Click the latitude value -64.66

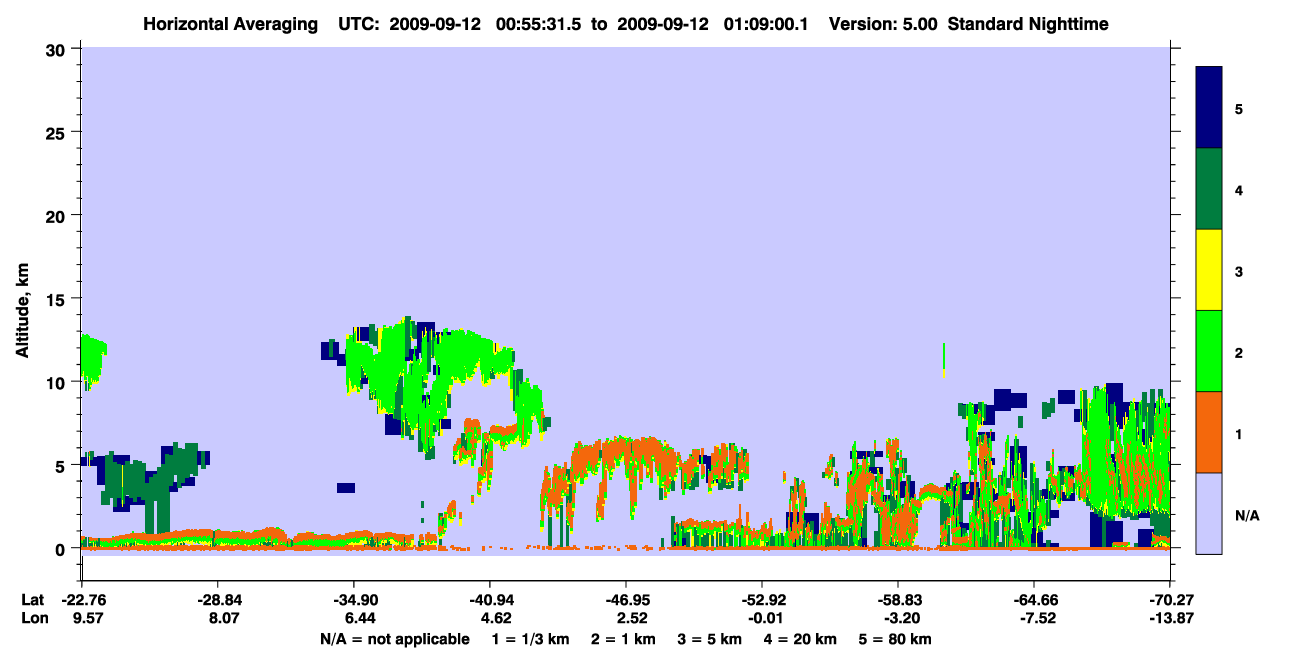1034,600
